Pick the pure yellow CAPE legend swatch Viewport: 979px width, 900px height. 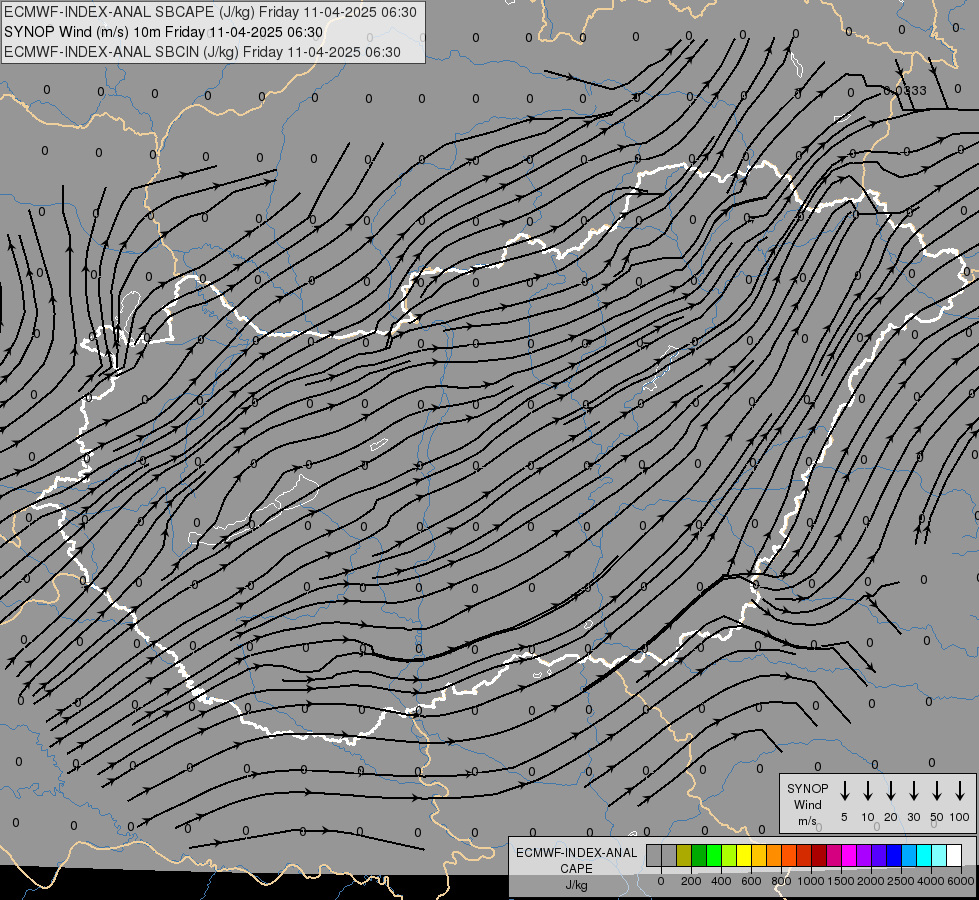pyautogui.click(x=744, y=855)
